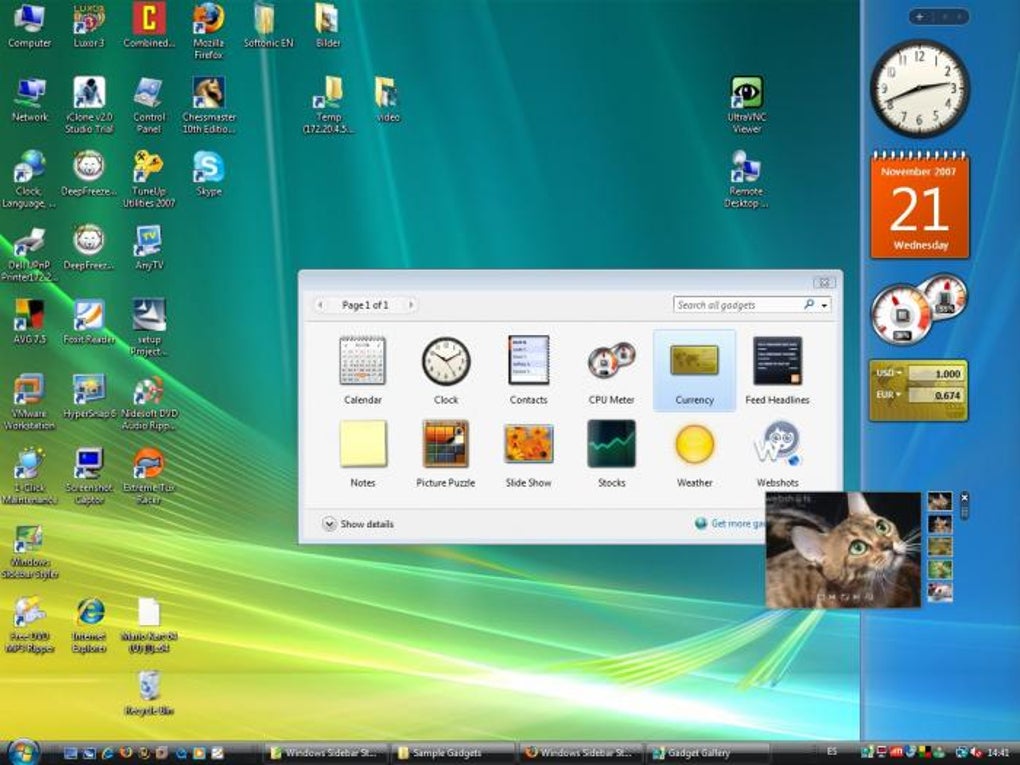Open the video folder on desktop
The image size is (1020, 765).
point(388,100)
